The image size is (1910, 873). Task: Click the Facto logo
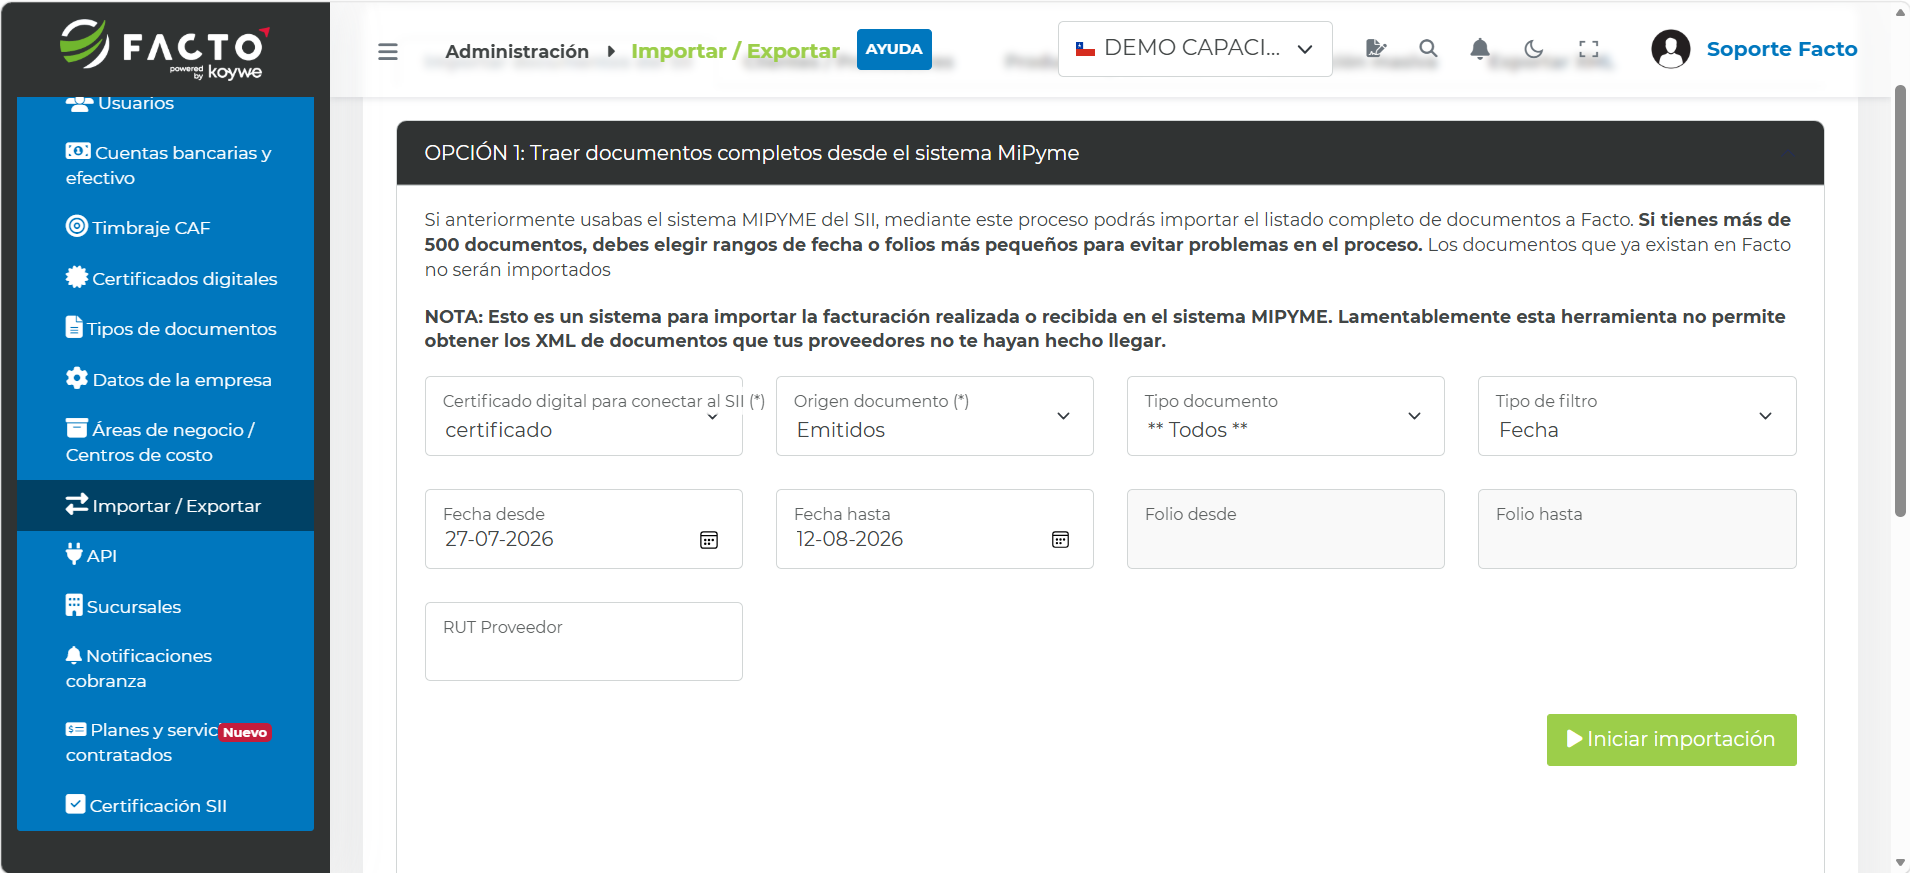pyautogui.click(x=165, y=48)
